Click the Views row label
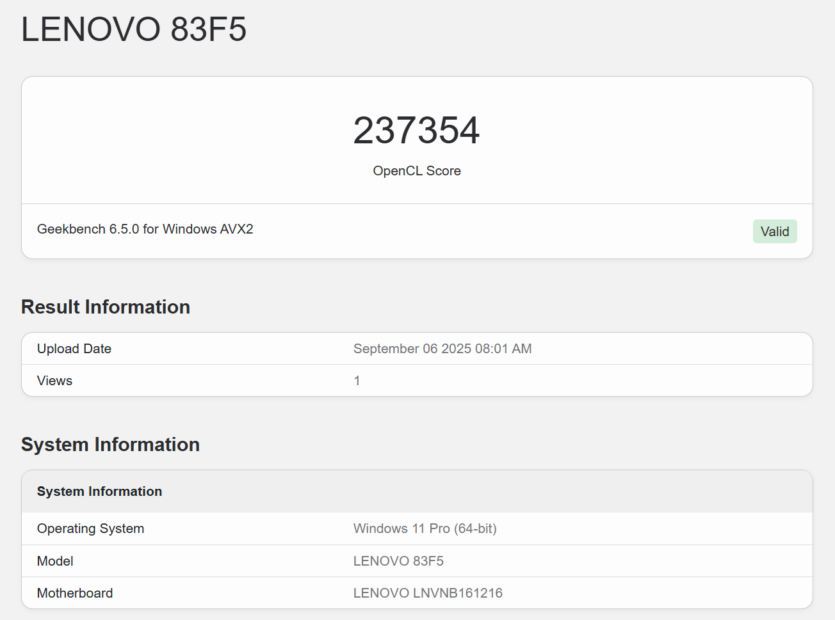Image resolution: width=835 pixels, height=620 pixels. (54, 380)
